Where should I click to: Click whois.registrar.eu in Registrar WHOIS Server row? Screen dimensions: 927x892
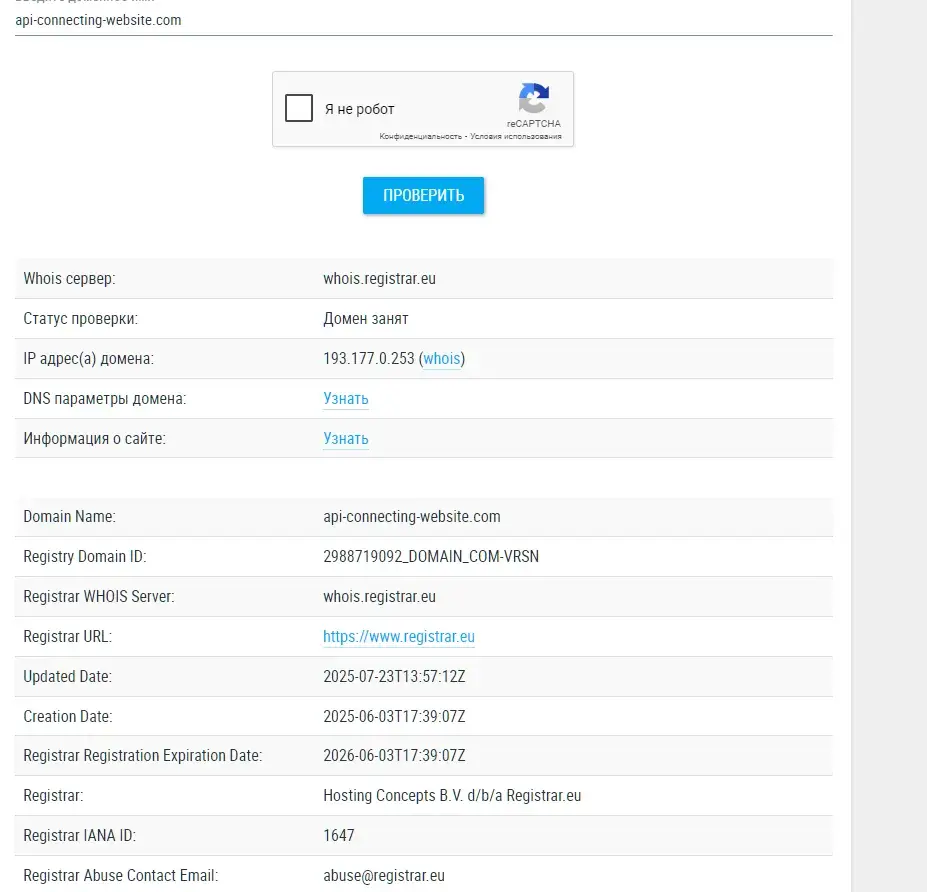click(x=380, y=596)
